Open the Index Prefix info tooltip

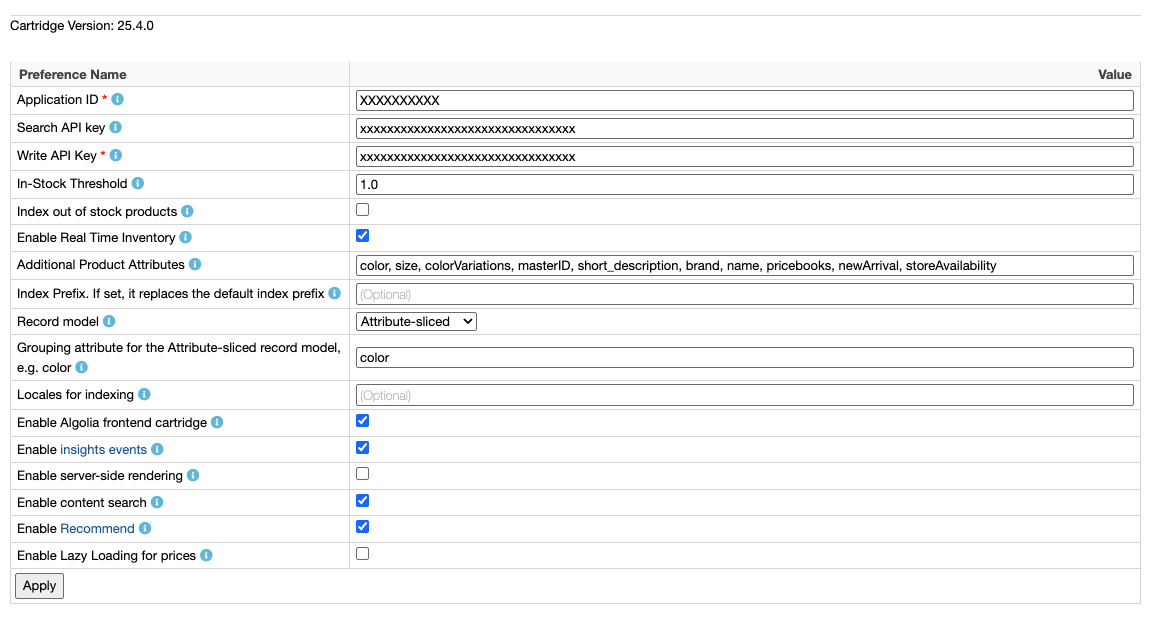pos(336,293)
